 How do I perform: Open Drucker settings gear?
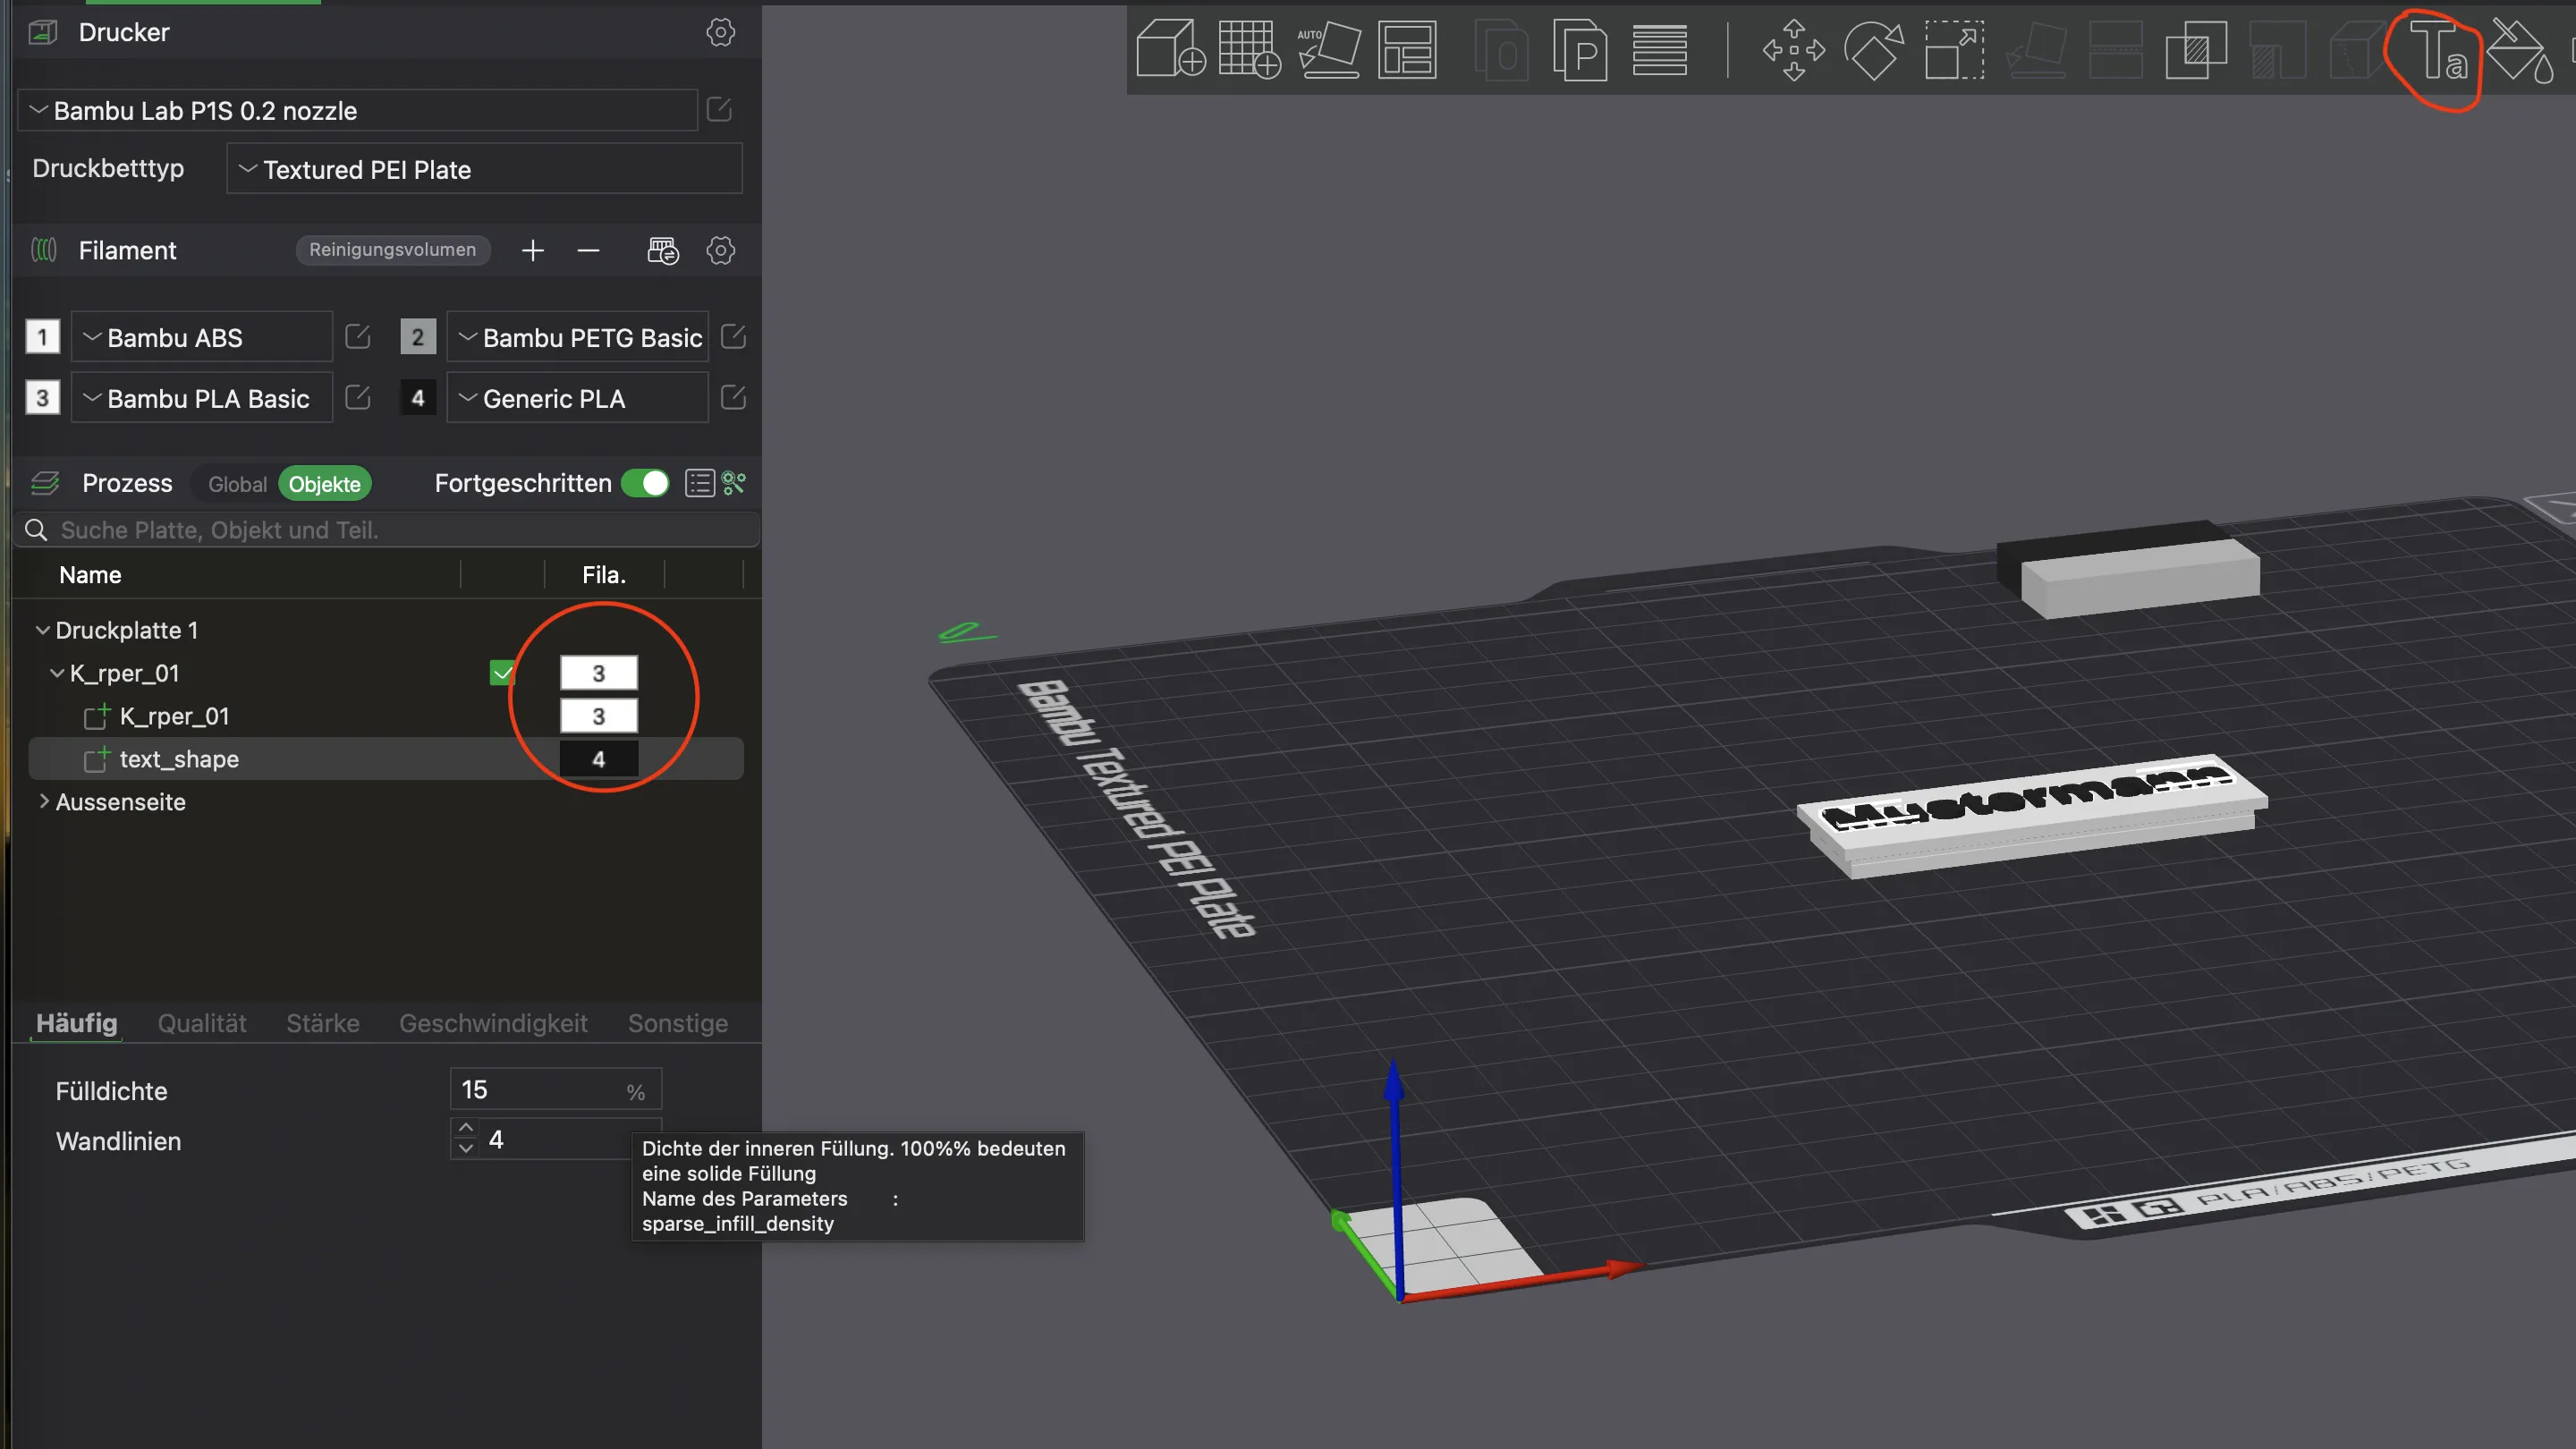tap(720, 32)
